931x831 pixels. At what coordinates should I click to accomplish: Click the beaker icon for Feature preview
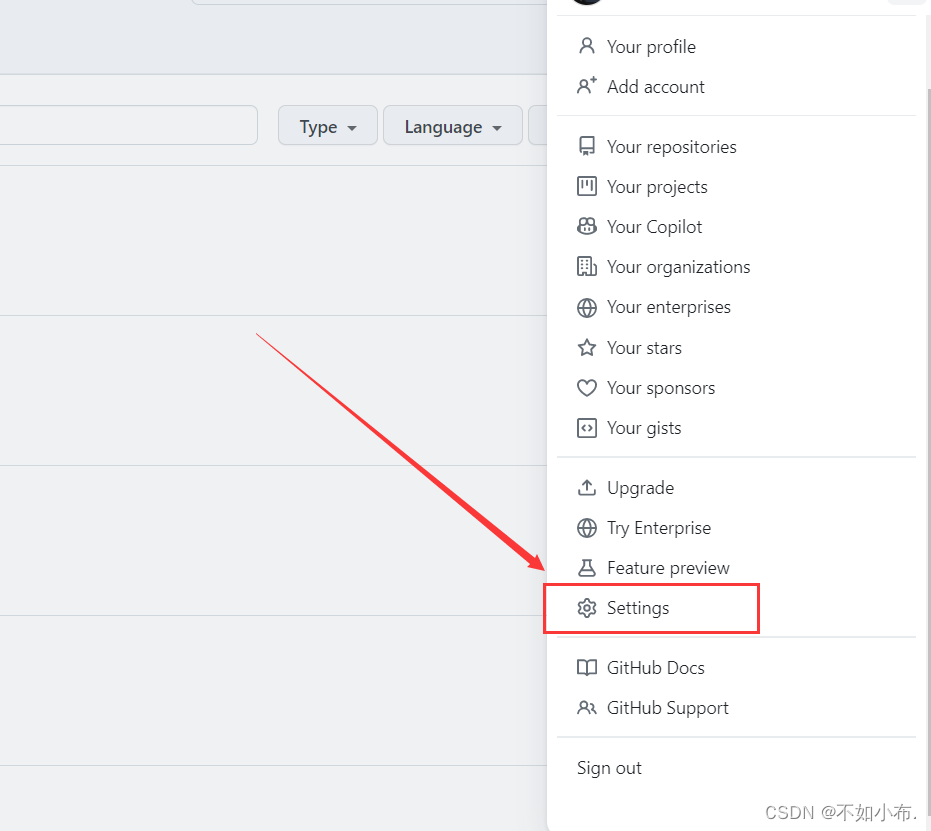click(587, 568)
